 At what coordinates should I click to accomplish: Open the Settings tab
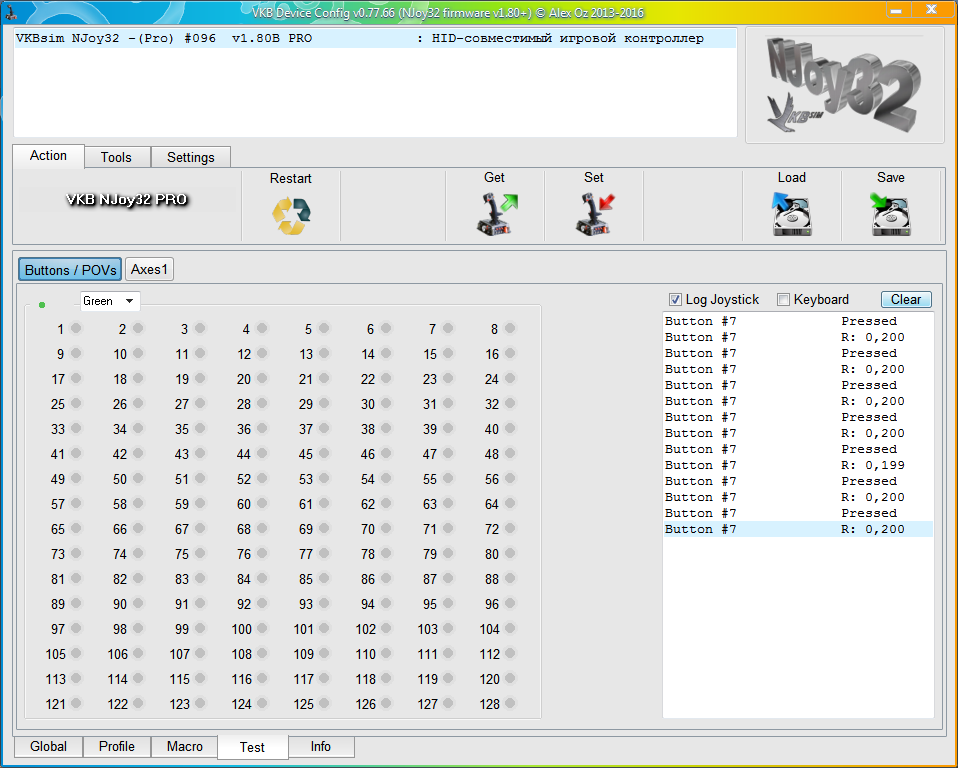pos(191,157)
